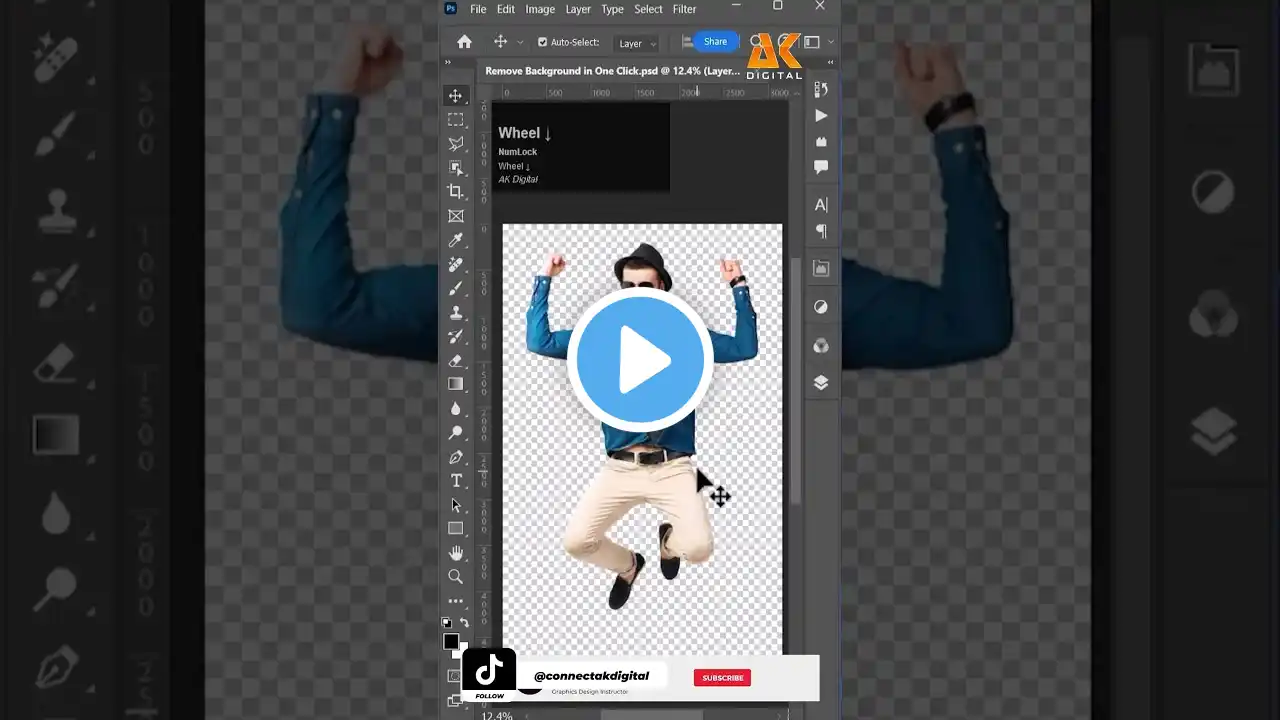Viewport: 1280px width, 720px height.
Task: Open the Filter menu
Action: pyautogui.click(x=684, y=9)
